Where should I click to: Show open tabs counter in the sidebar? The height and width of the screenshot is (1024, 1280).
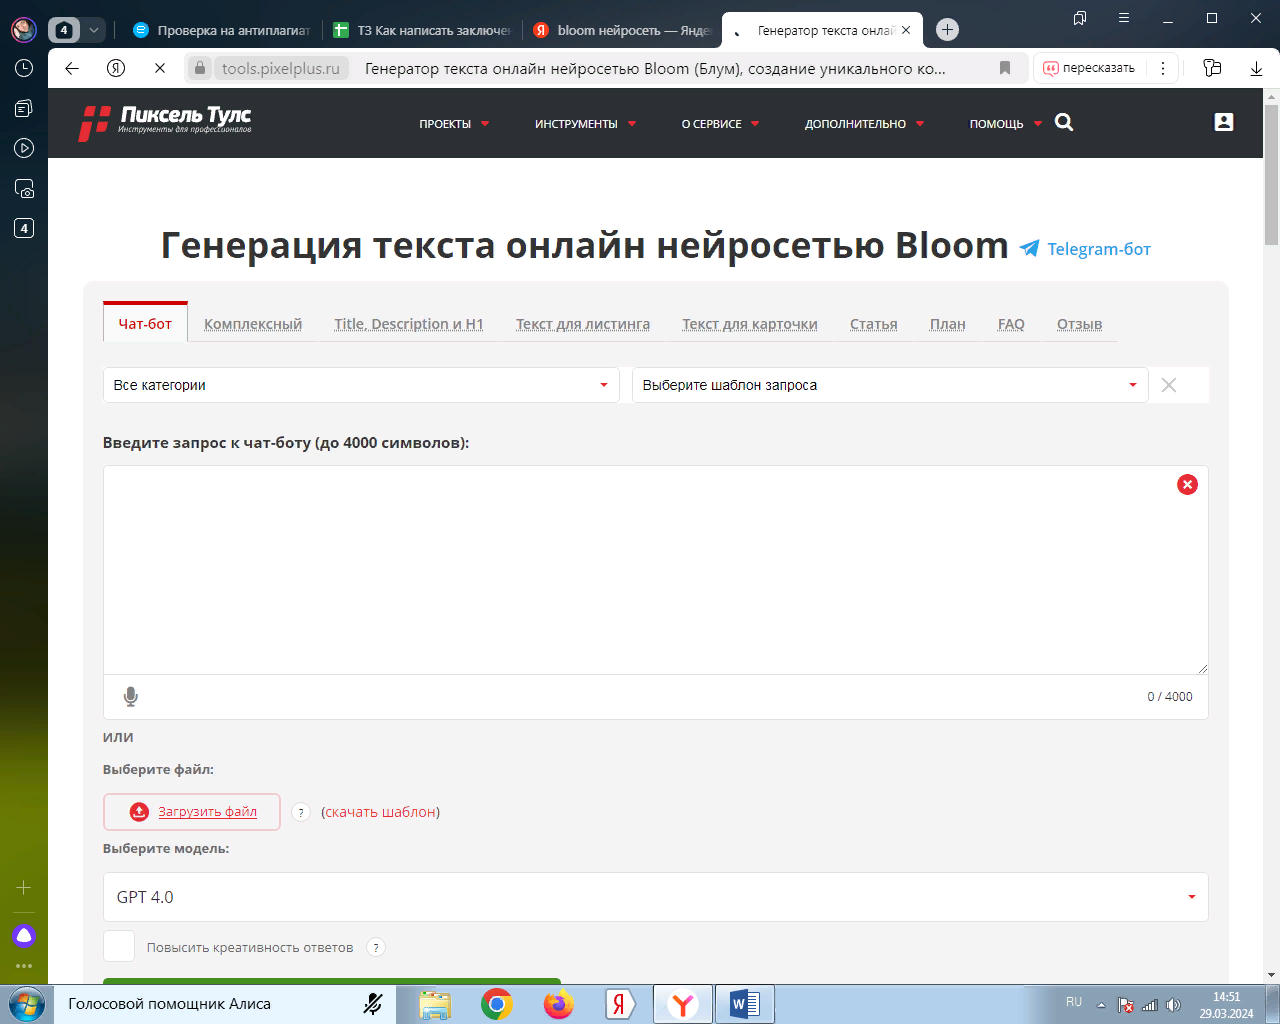tap(24, 228)
